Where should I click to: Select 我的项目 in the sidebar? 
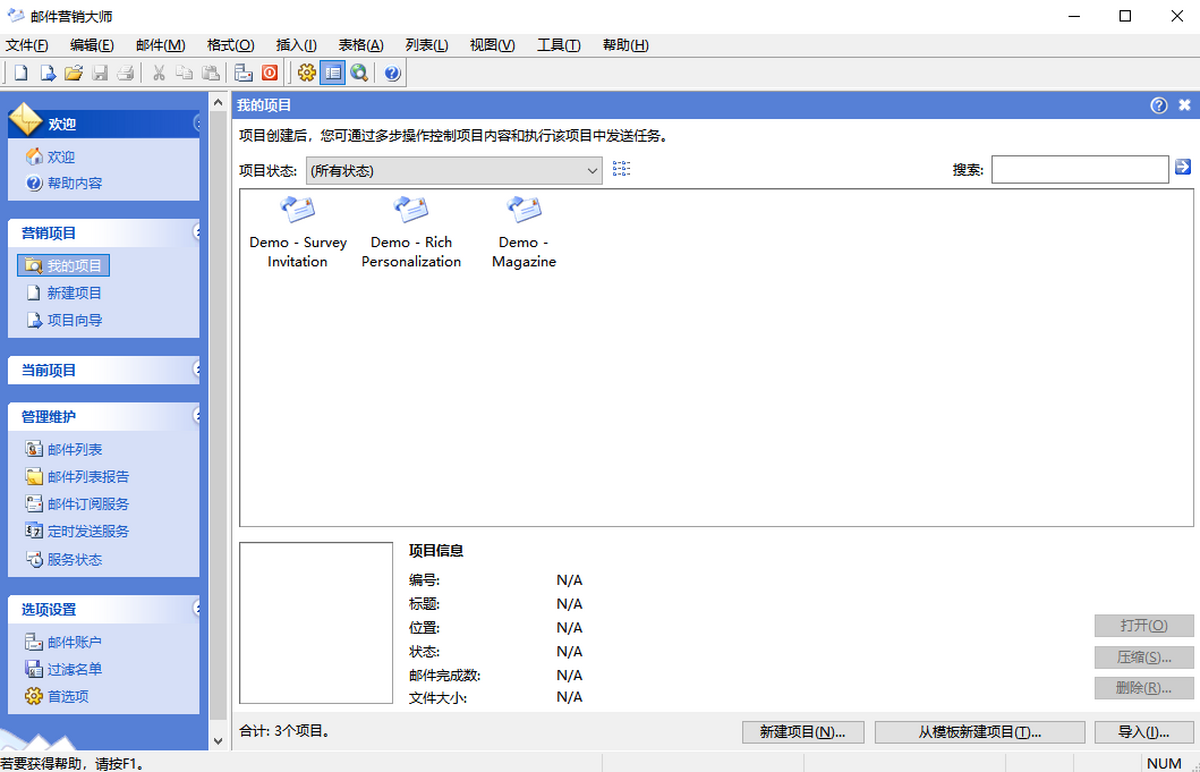point(64,265)
